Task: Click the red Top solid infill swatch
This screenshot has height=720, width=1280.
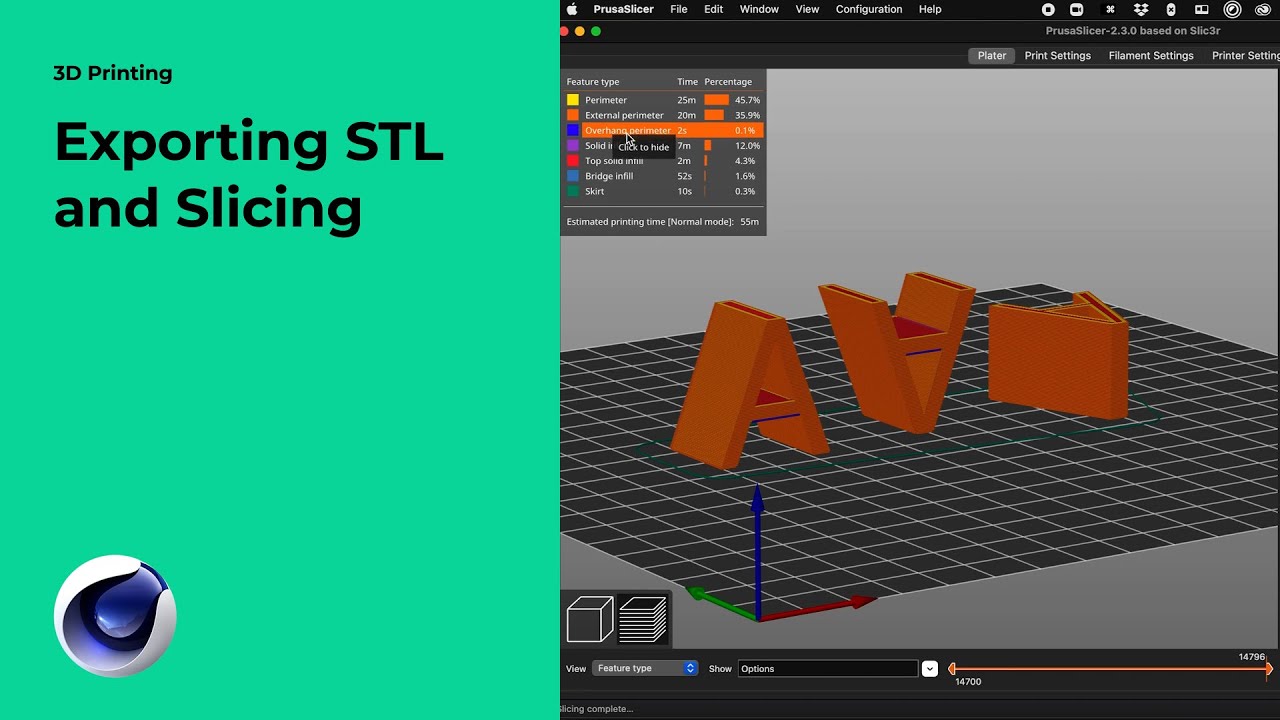Action: (x=573, y=161)
